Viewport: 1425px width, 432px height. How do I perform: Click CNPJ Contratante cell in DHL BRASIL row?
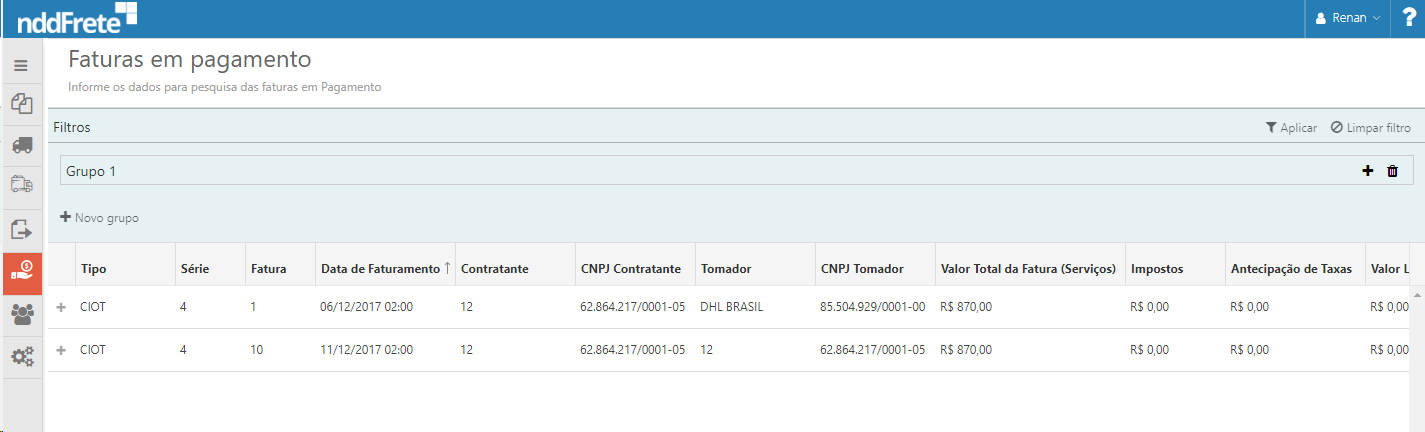633,307
